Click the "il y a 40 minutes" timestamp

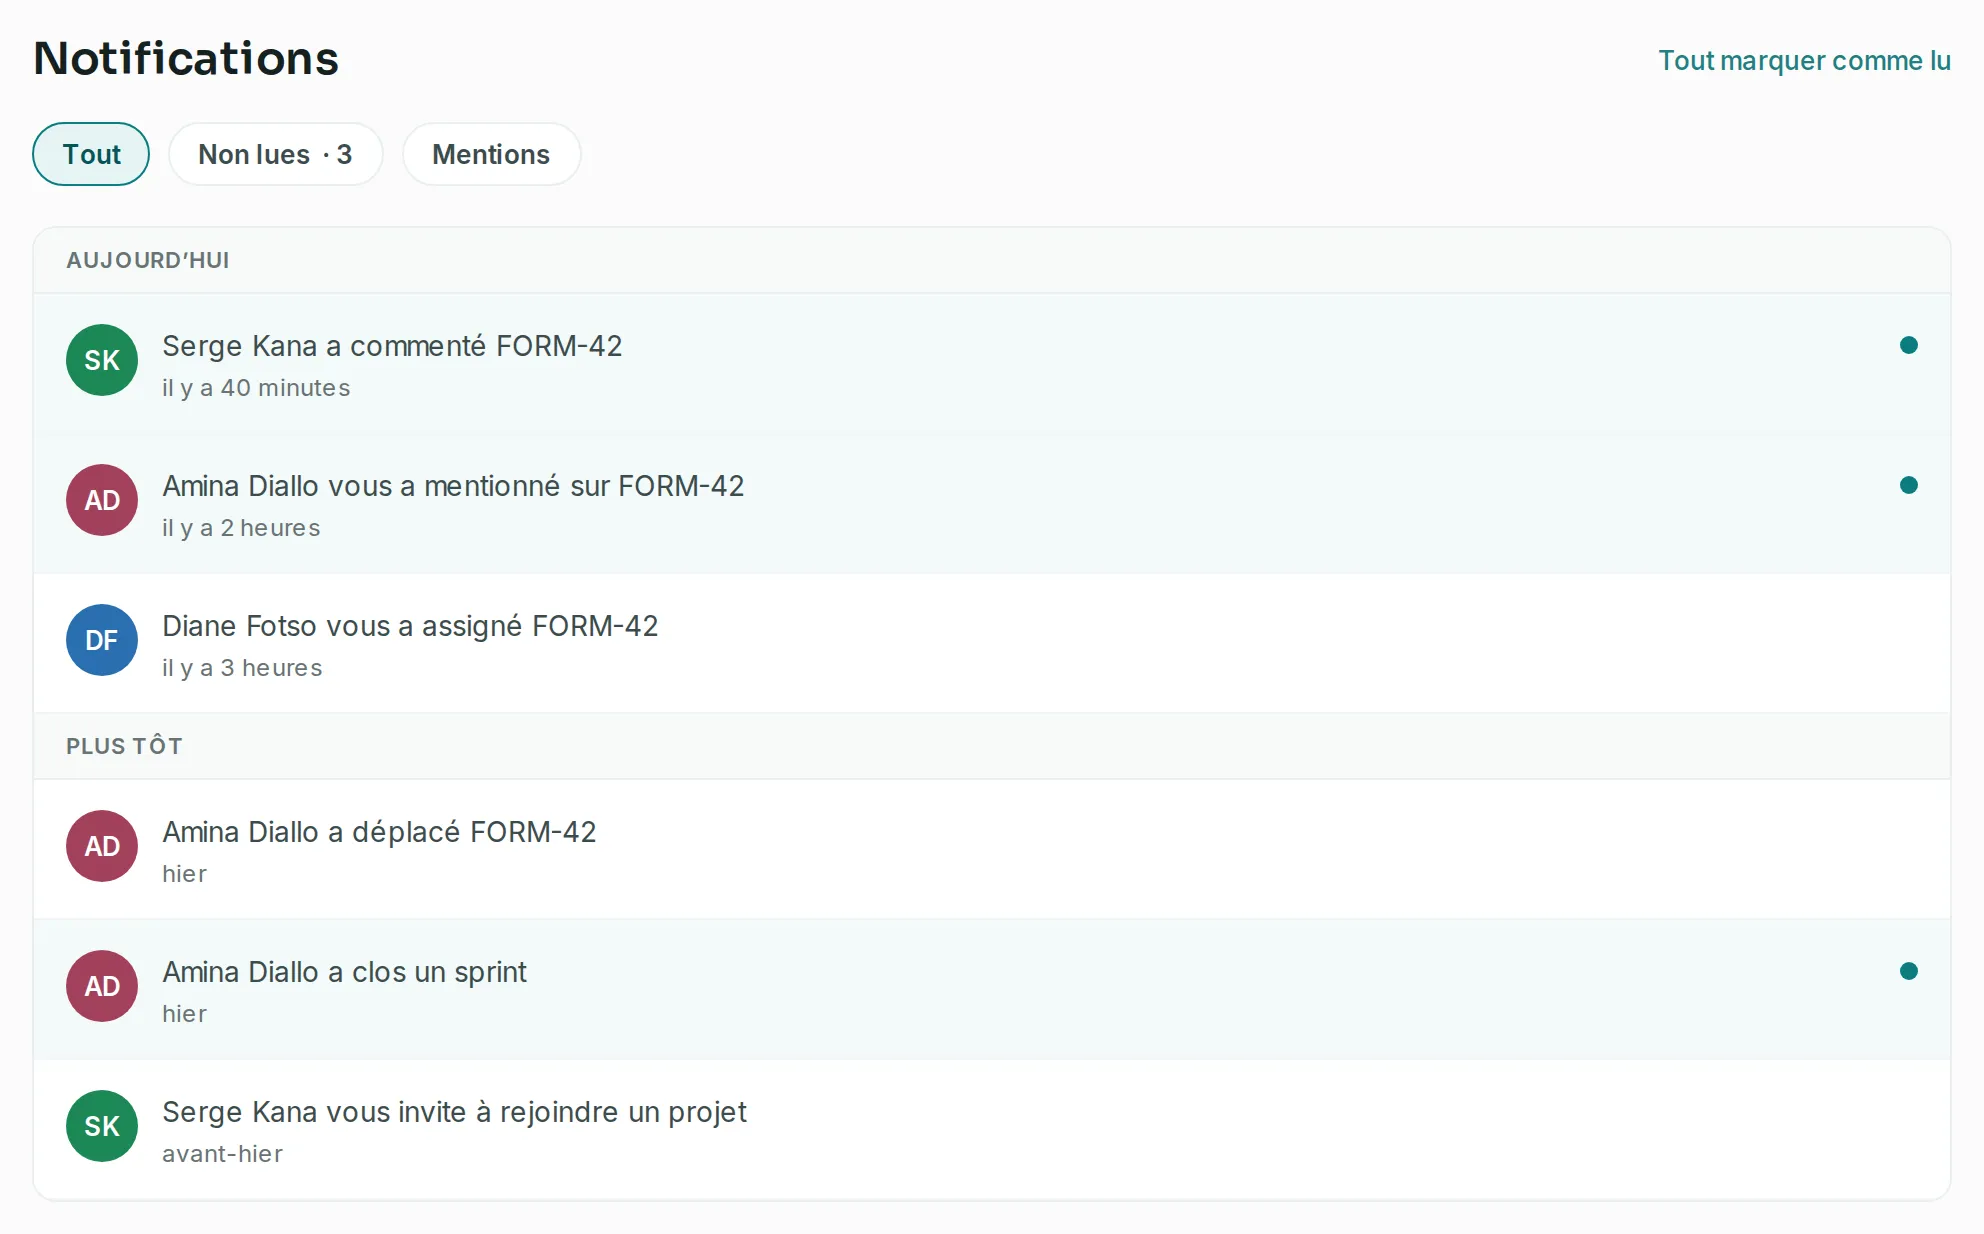tap(256, 388)
